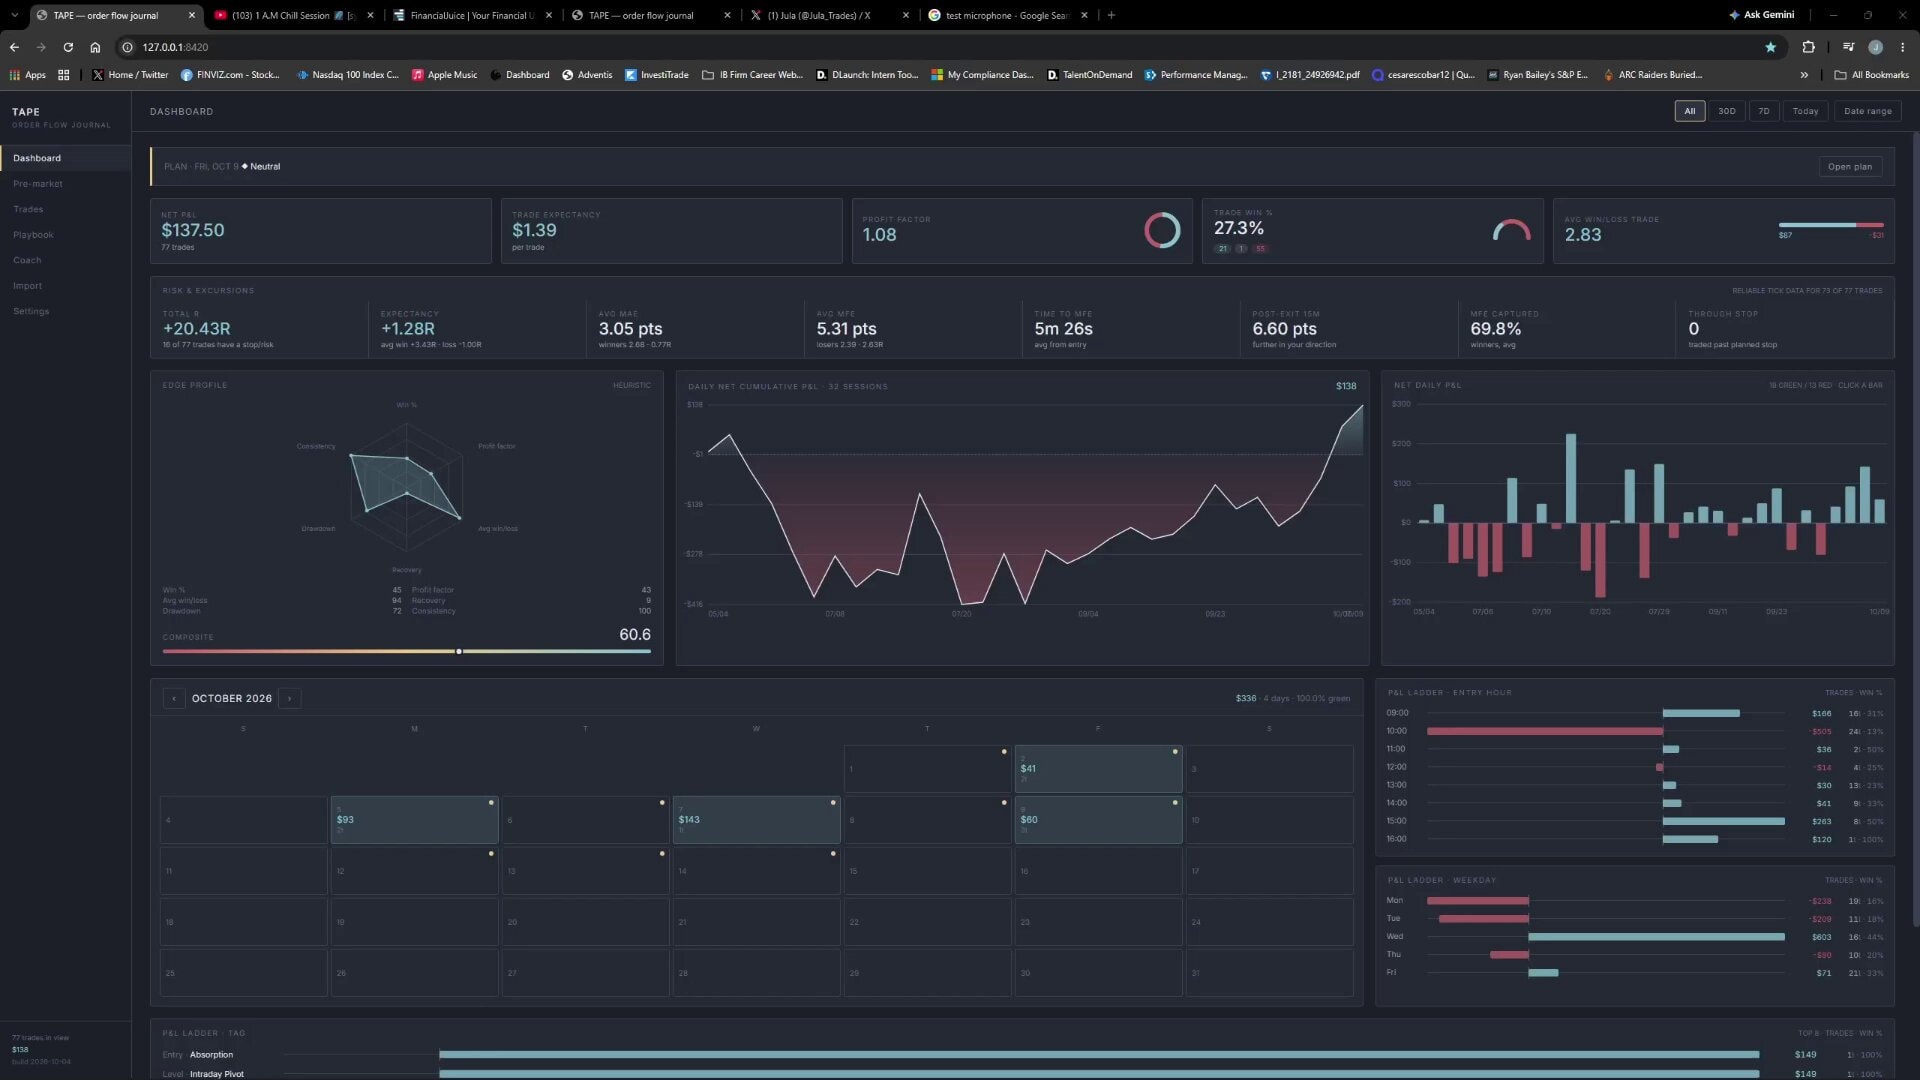This screenshot has width=1920, height=1080.
Task: Open Settings in the sidebar
Action: (x=31, y=312)
